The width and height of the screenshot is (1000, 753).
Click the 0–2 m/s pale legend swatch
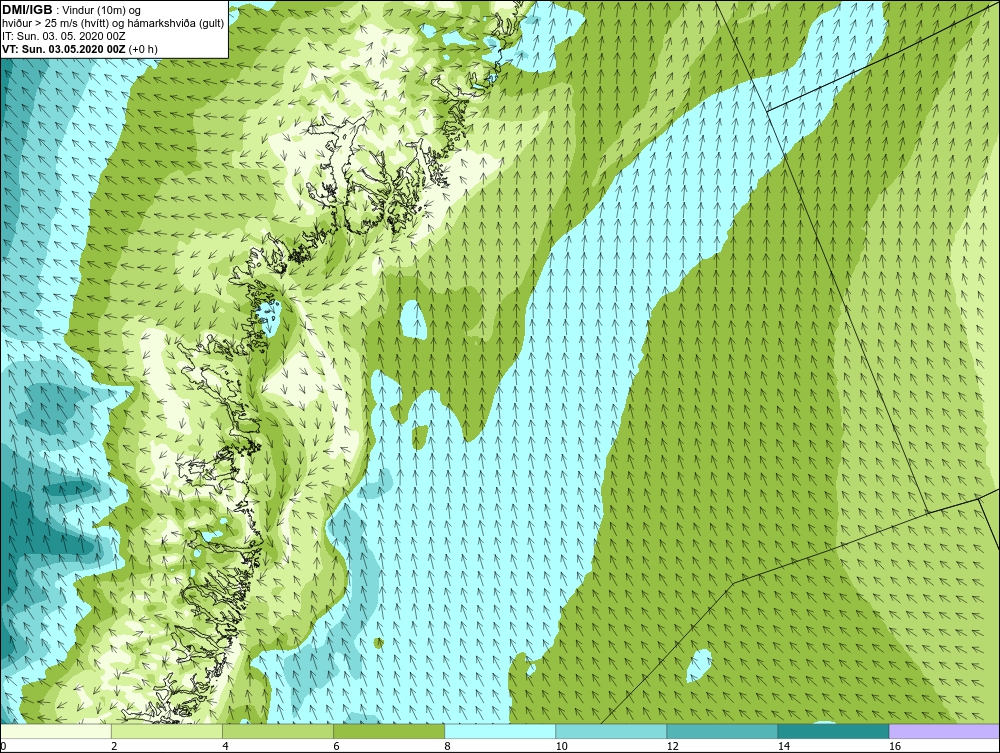tap(56, 731)
